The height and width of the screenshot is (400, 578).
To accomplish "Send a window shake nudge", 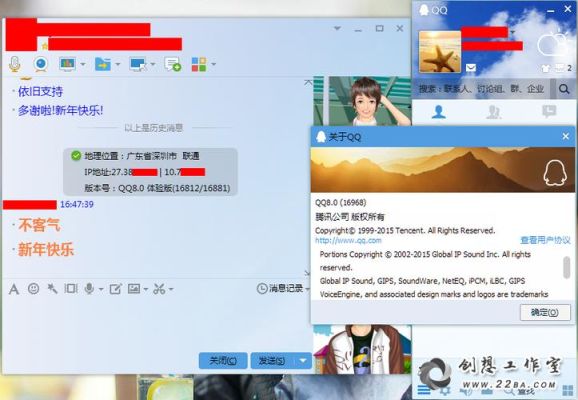I will (71, 288).
